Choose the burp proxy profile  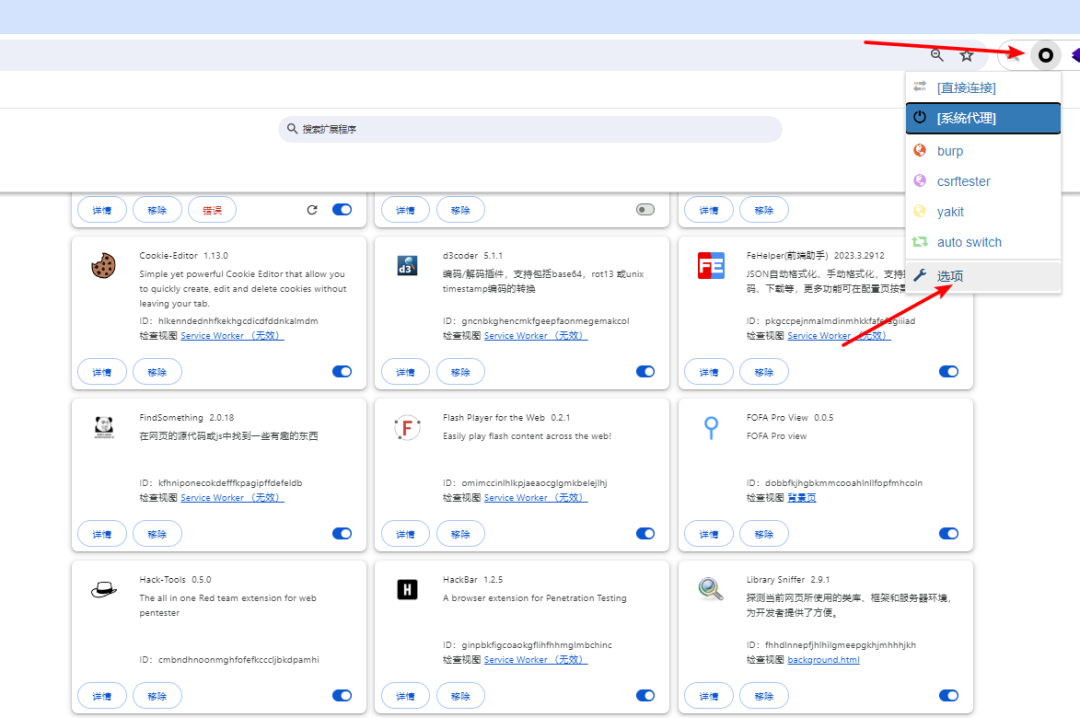(983, 151)
